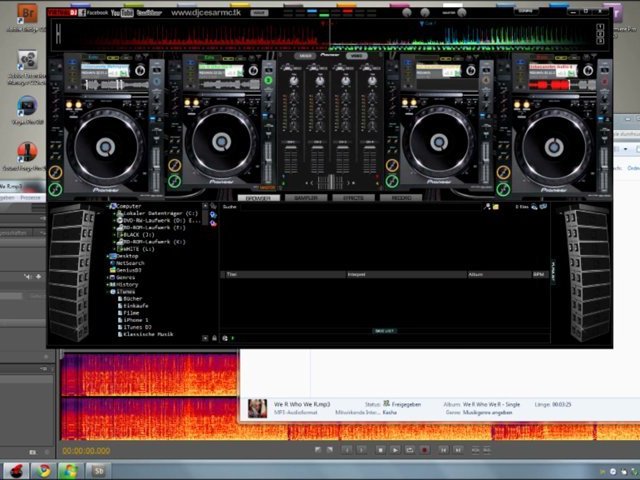
Task: Open the Chrome browser in the taskbar
Action: coord(42,470)
